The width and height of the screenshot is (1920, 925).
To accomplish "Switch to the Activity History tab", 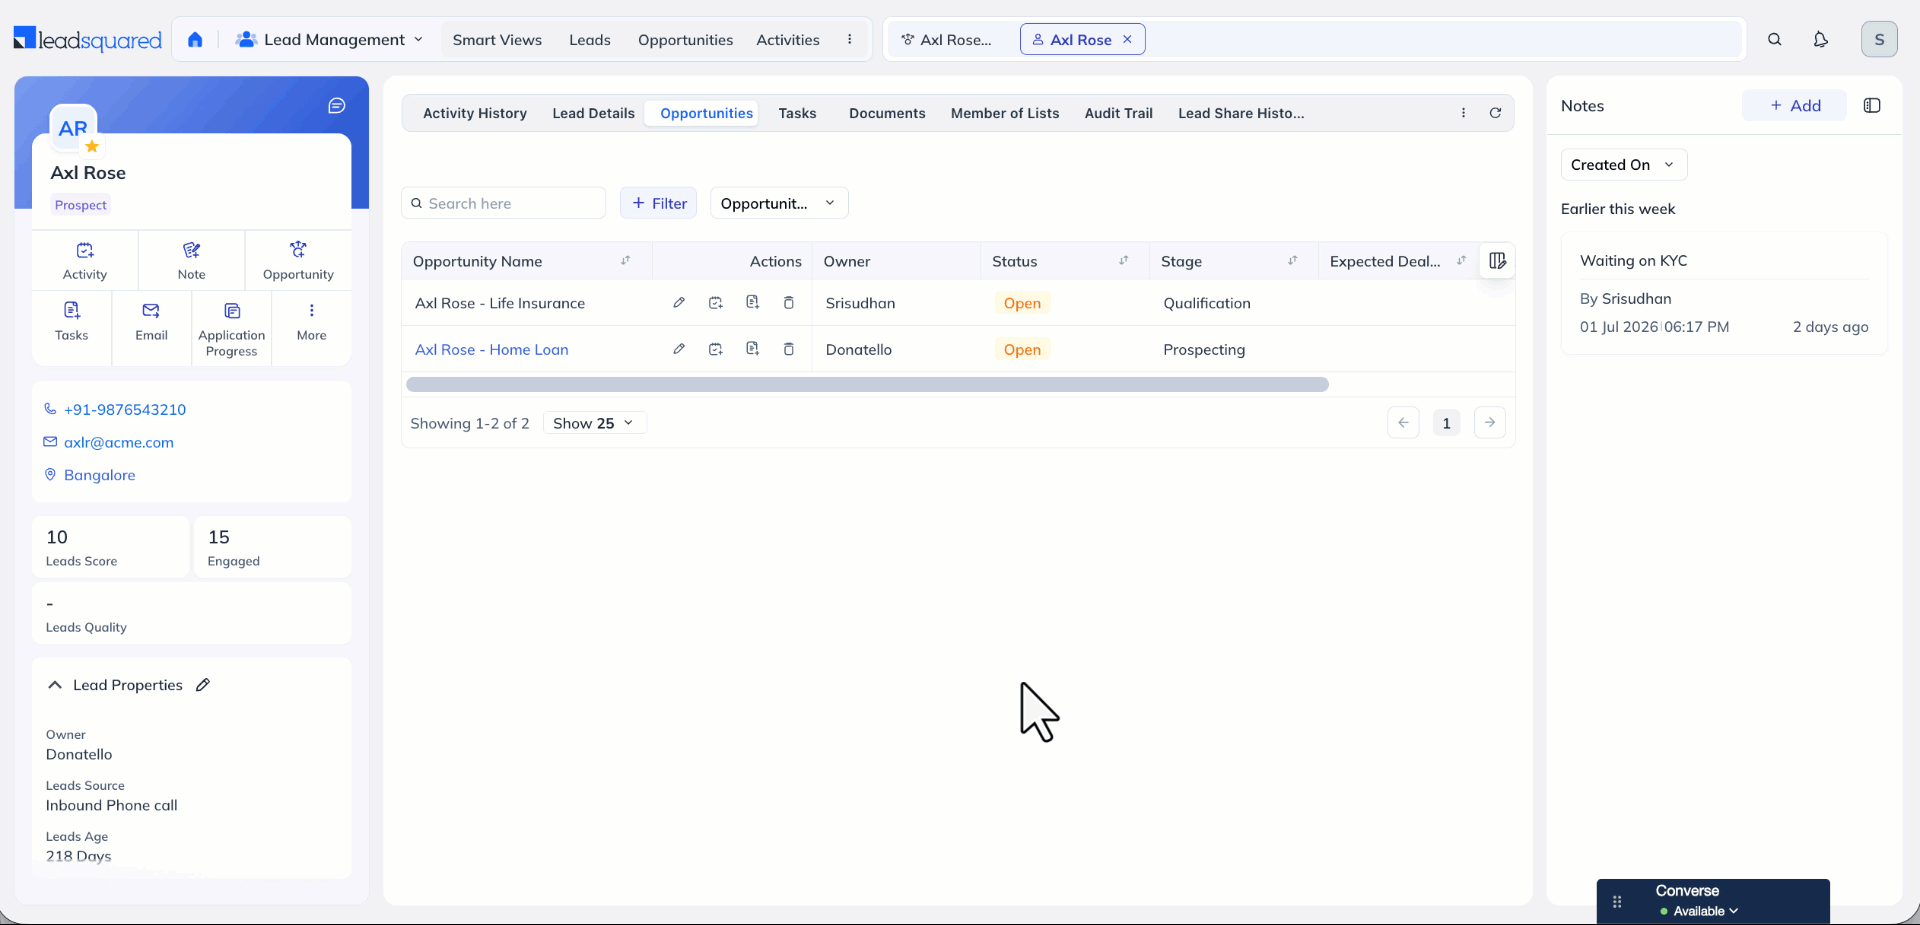I will [475, 113].
